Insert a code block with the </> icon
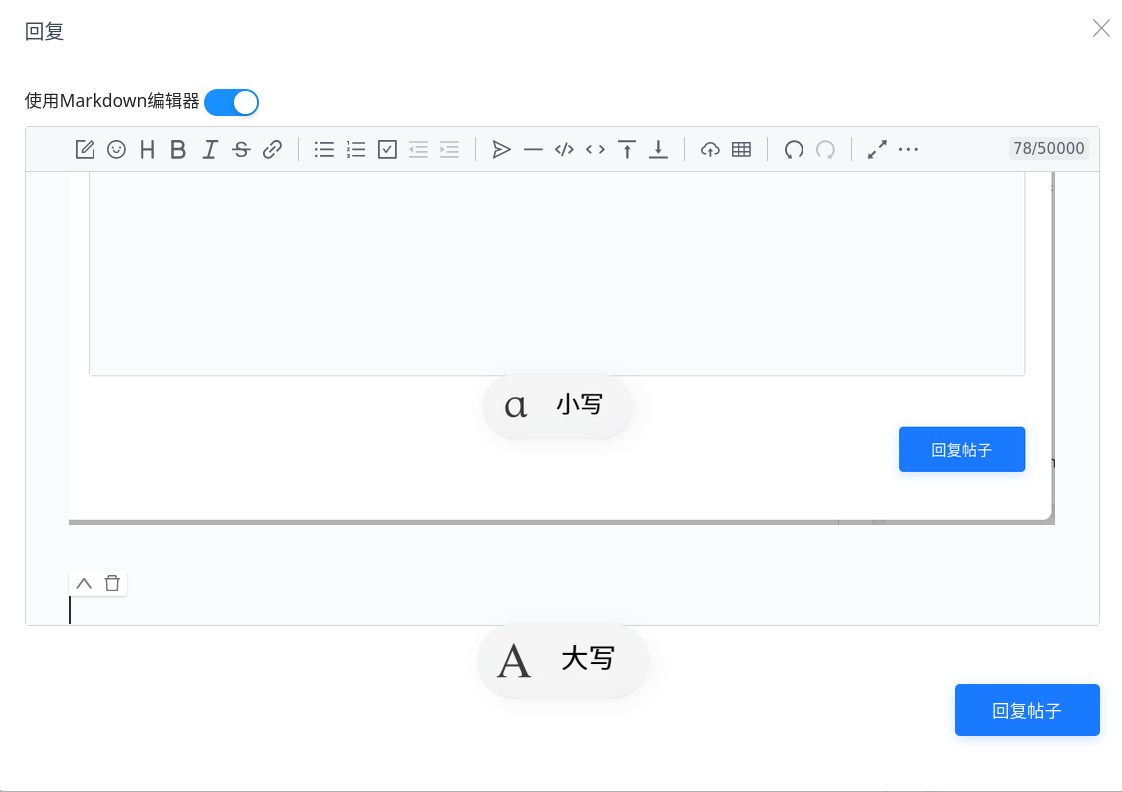The width and height of the screenshot is (1122, 792). point(563,149)
